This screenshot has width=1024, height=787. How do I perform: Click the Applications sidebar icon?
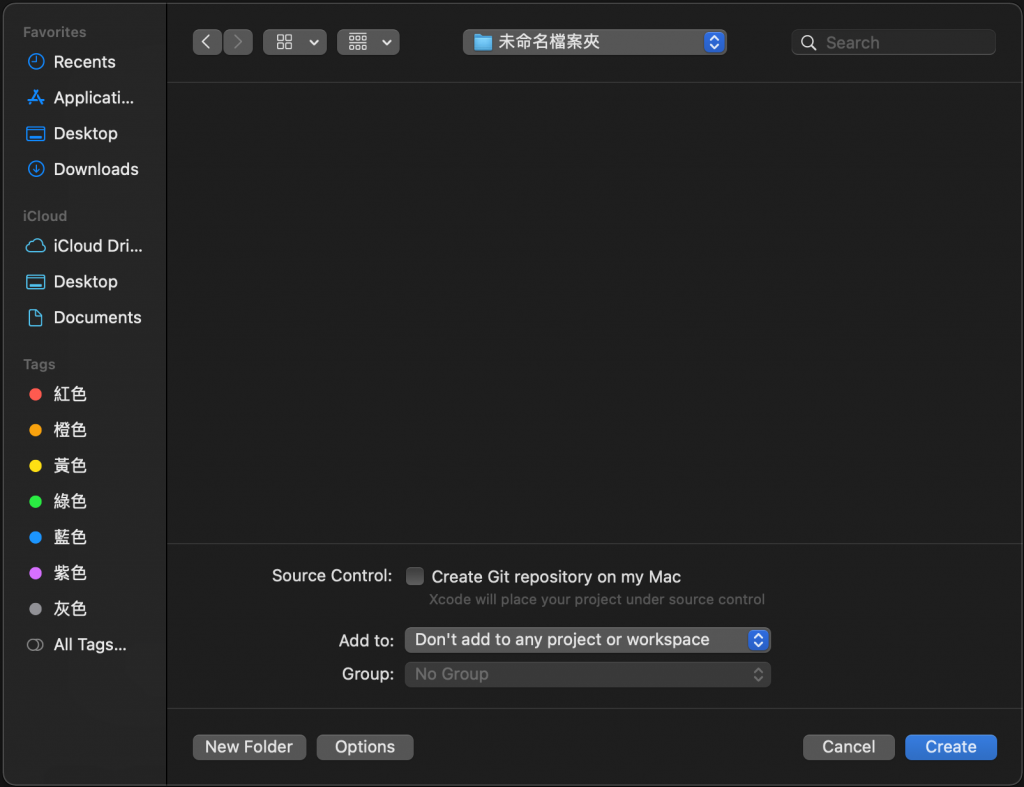36,98
